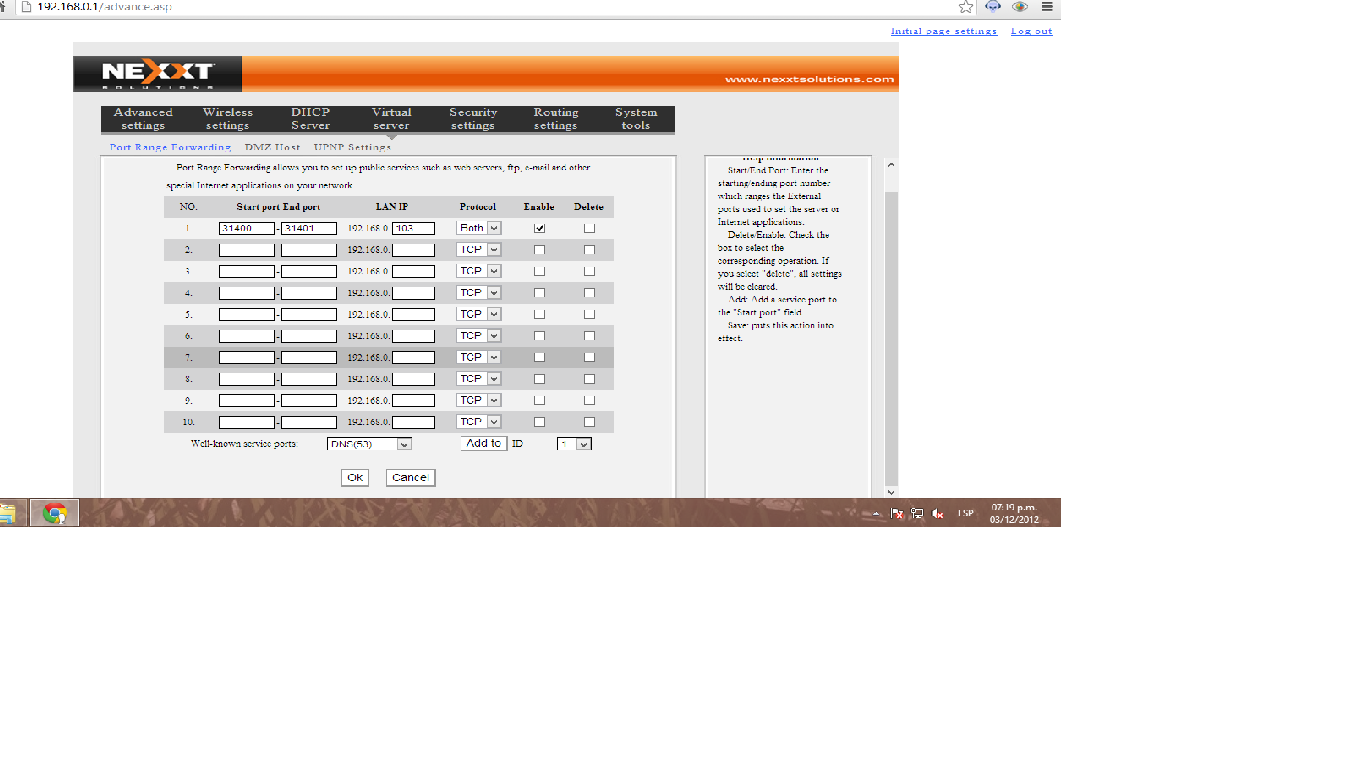The width and height of the screenshot is (1360, 768).
Task: Click scrollbar down arrow of the page
Action: (x=892, y=492)
